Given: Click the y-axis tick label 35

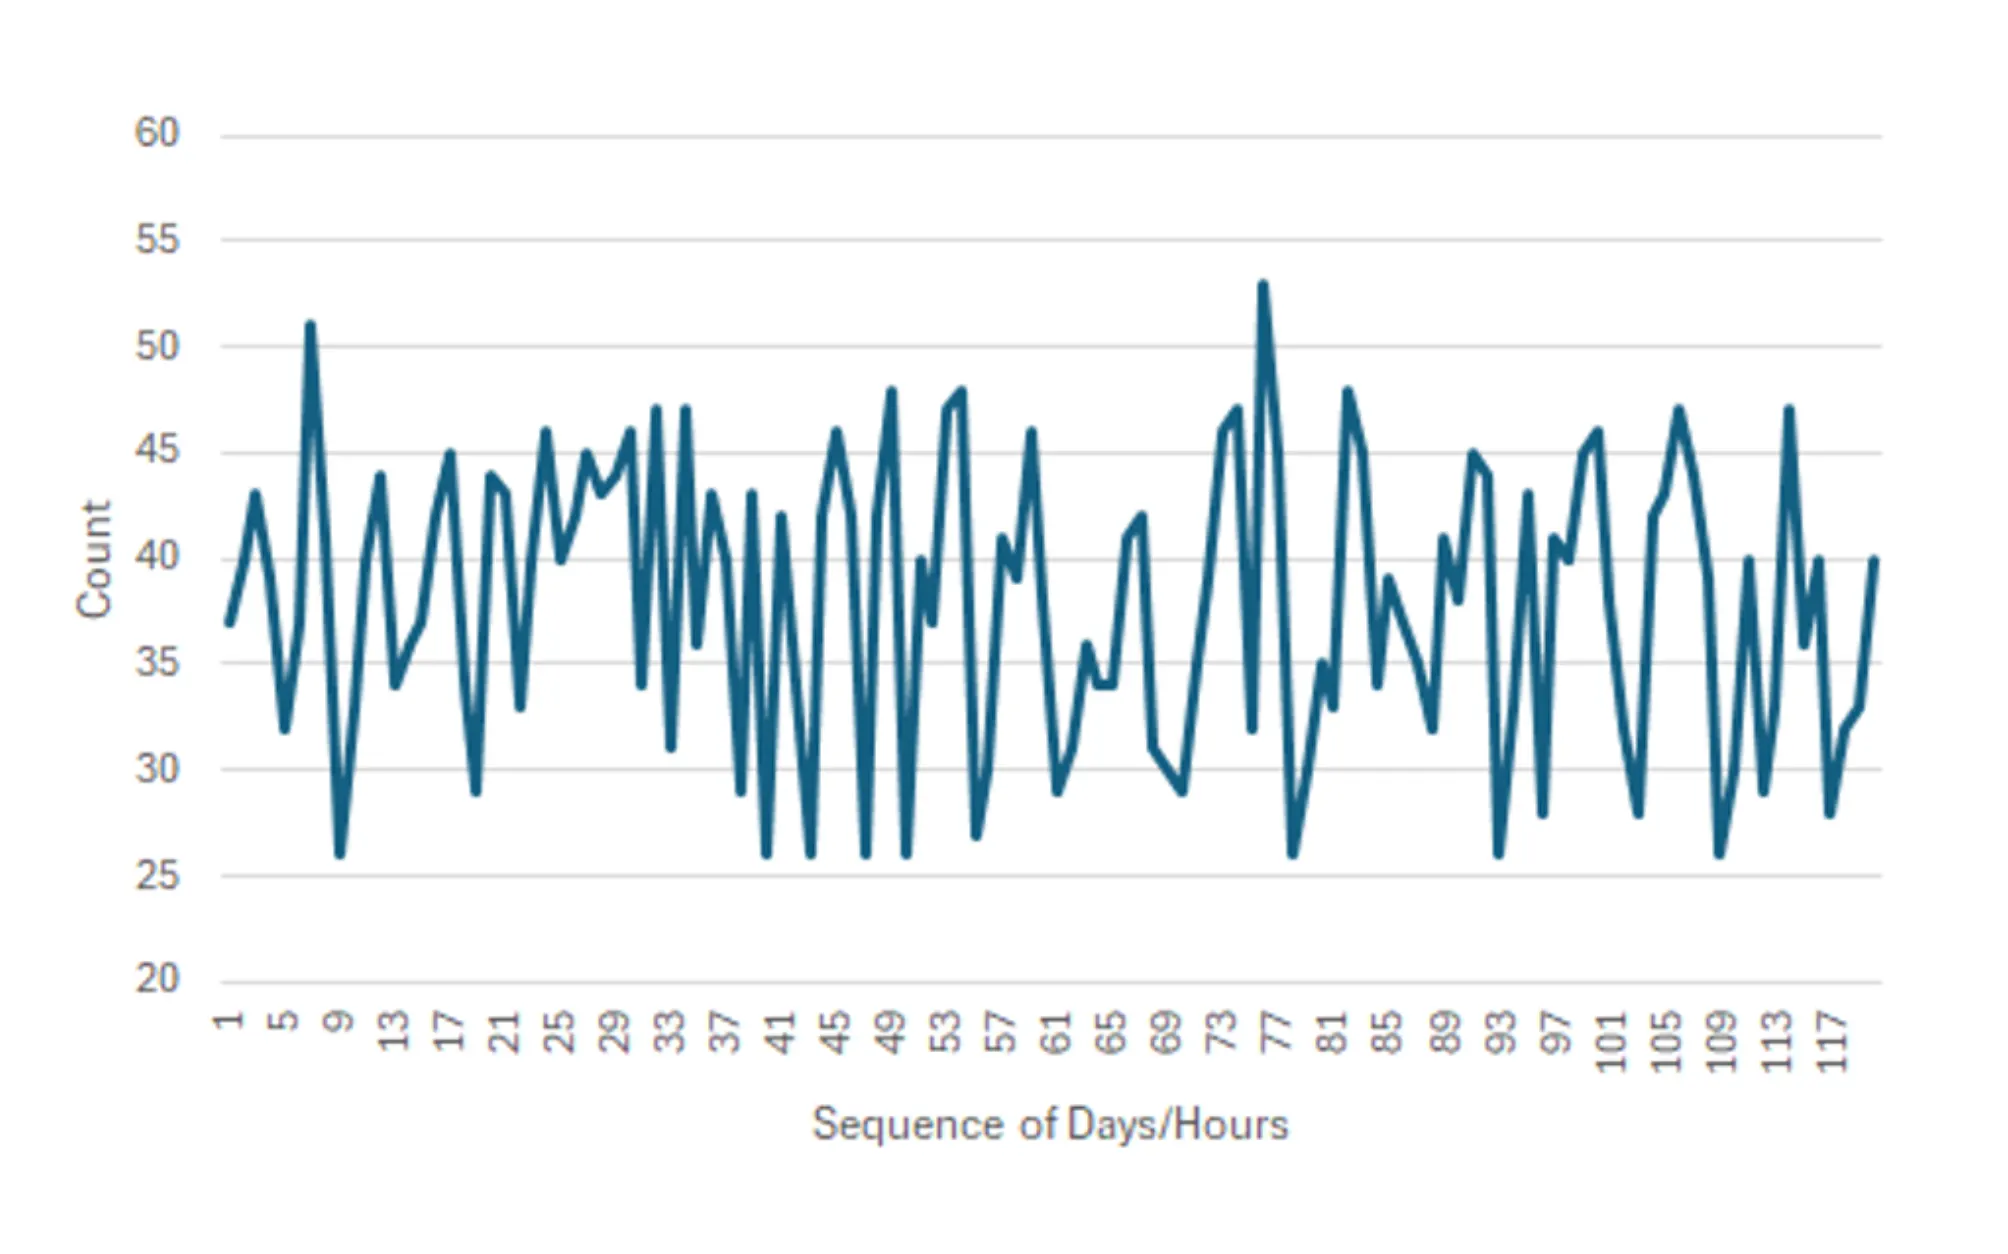Looking at the screenshot, I should coord(157,663).
